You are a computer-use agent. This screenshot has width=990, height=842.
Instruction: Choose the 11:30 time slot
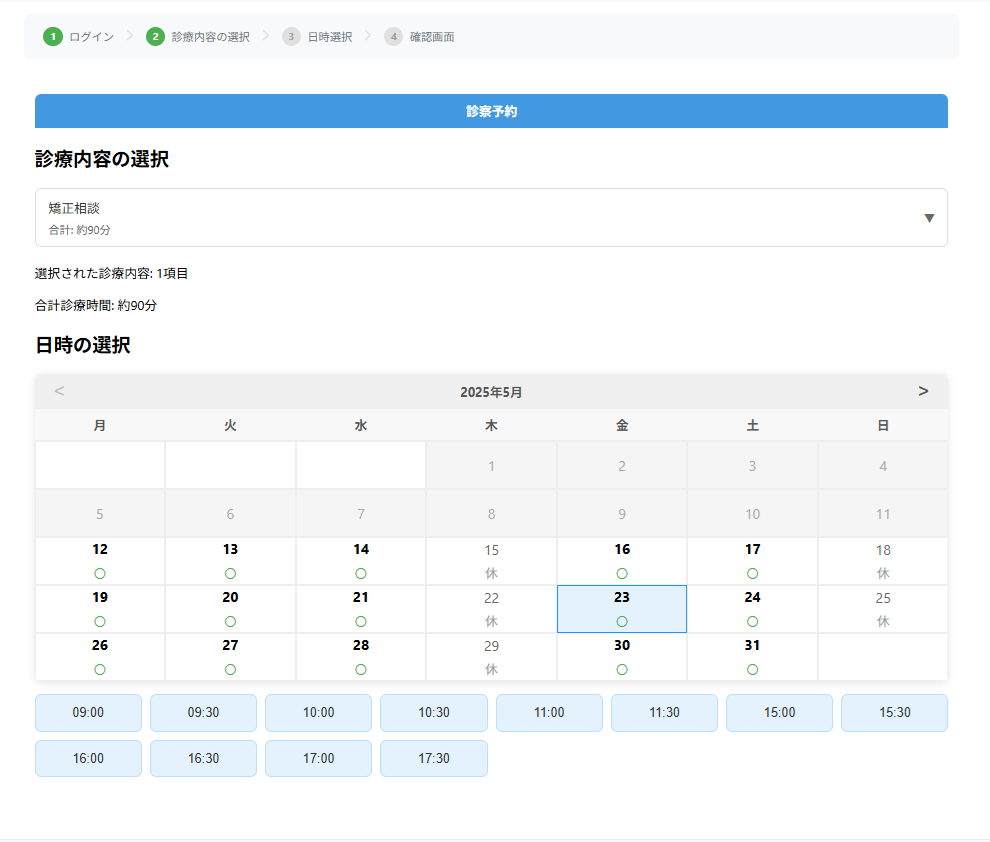point(664,713)
